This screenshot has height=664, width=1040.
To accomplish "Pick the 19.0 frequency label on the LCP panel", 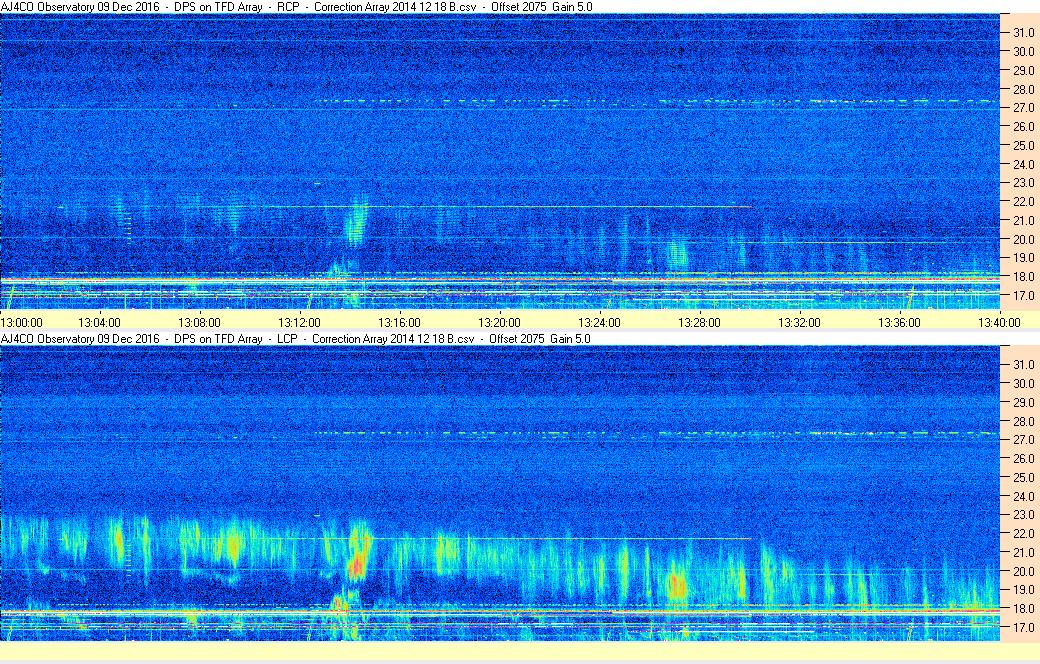I will pos(1023,590).
